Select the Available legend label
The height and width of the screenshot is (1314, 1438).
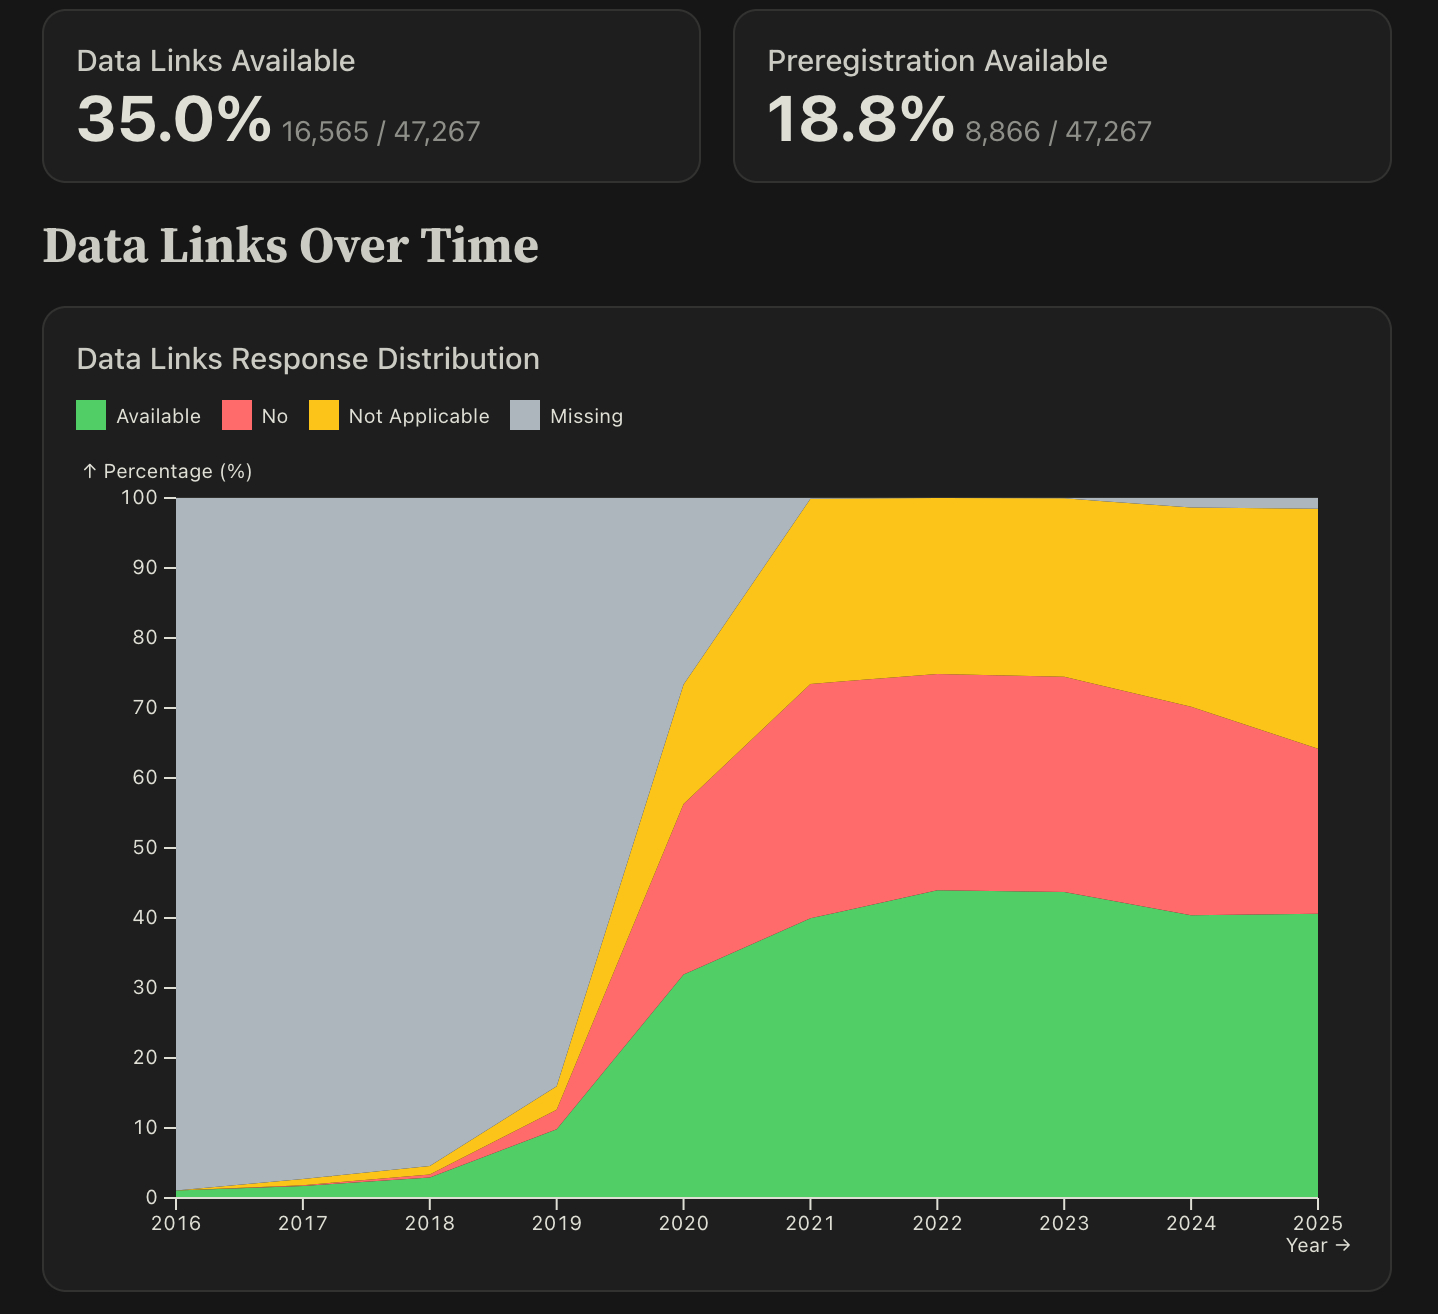[158, 416]
